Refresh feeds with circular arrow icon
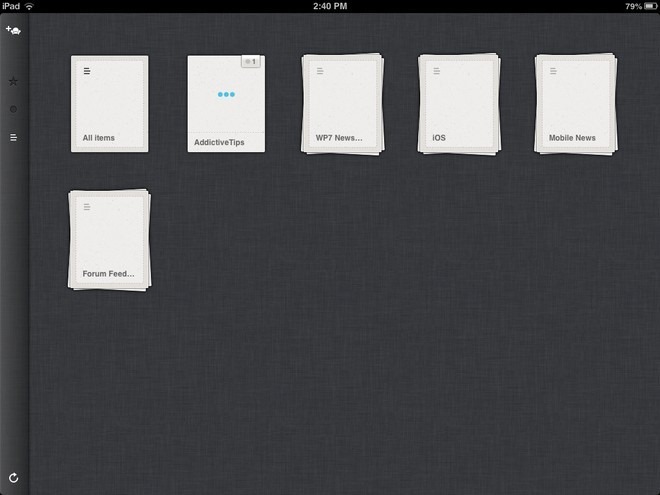Screen dimensions: 660x495 click(x=13, y=478)
